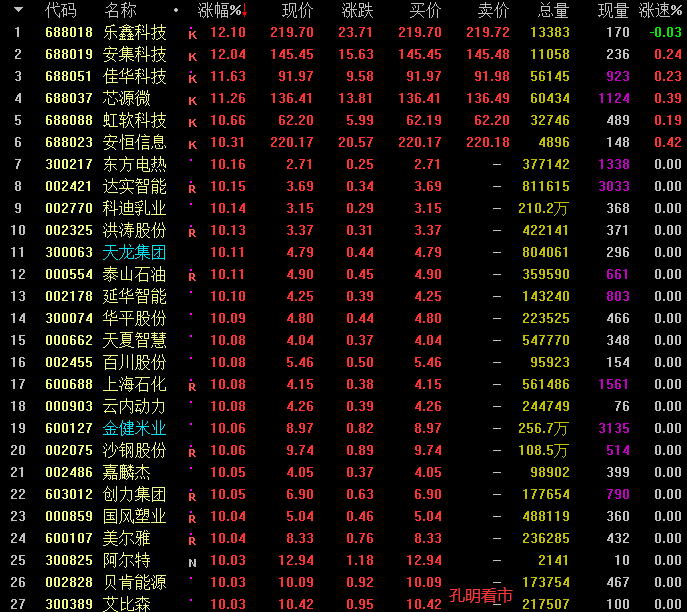Select stock 芯源微
687x612 pixels.
127,98
